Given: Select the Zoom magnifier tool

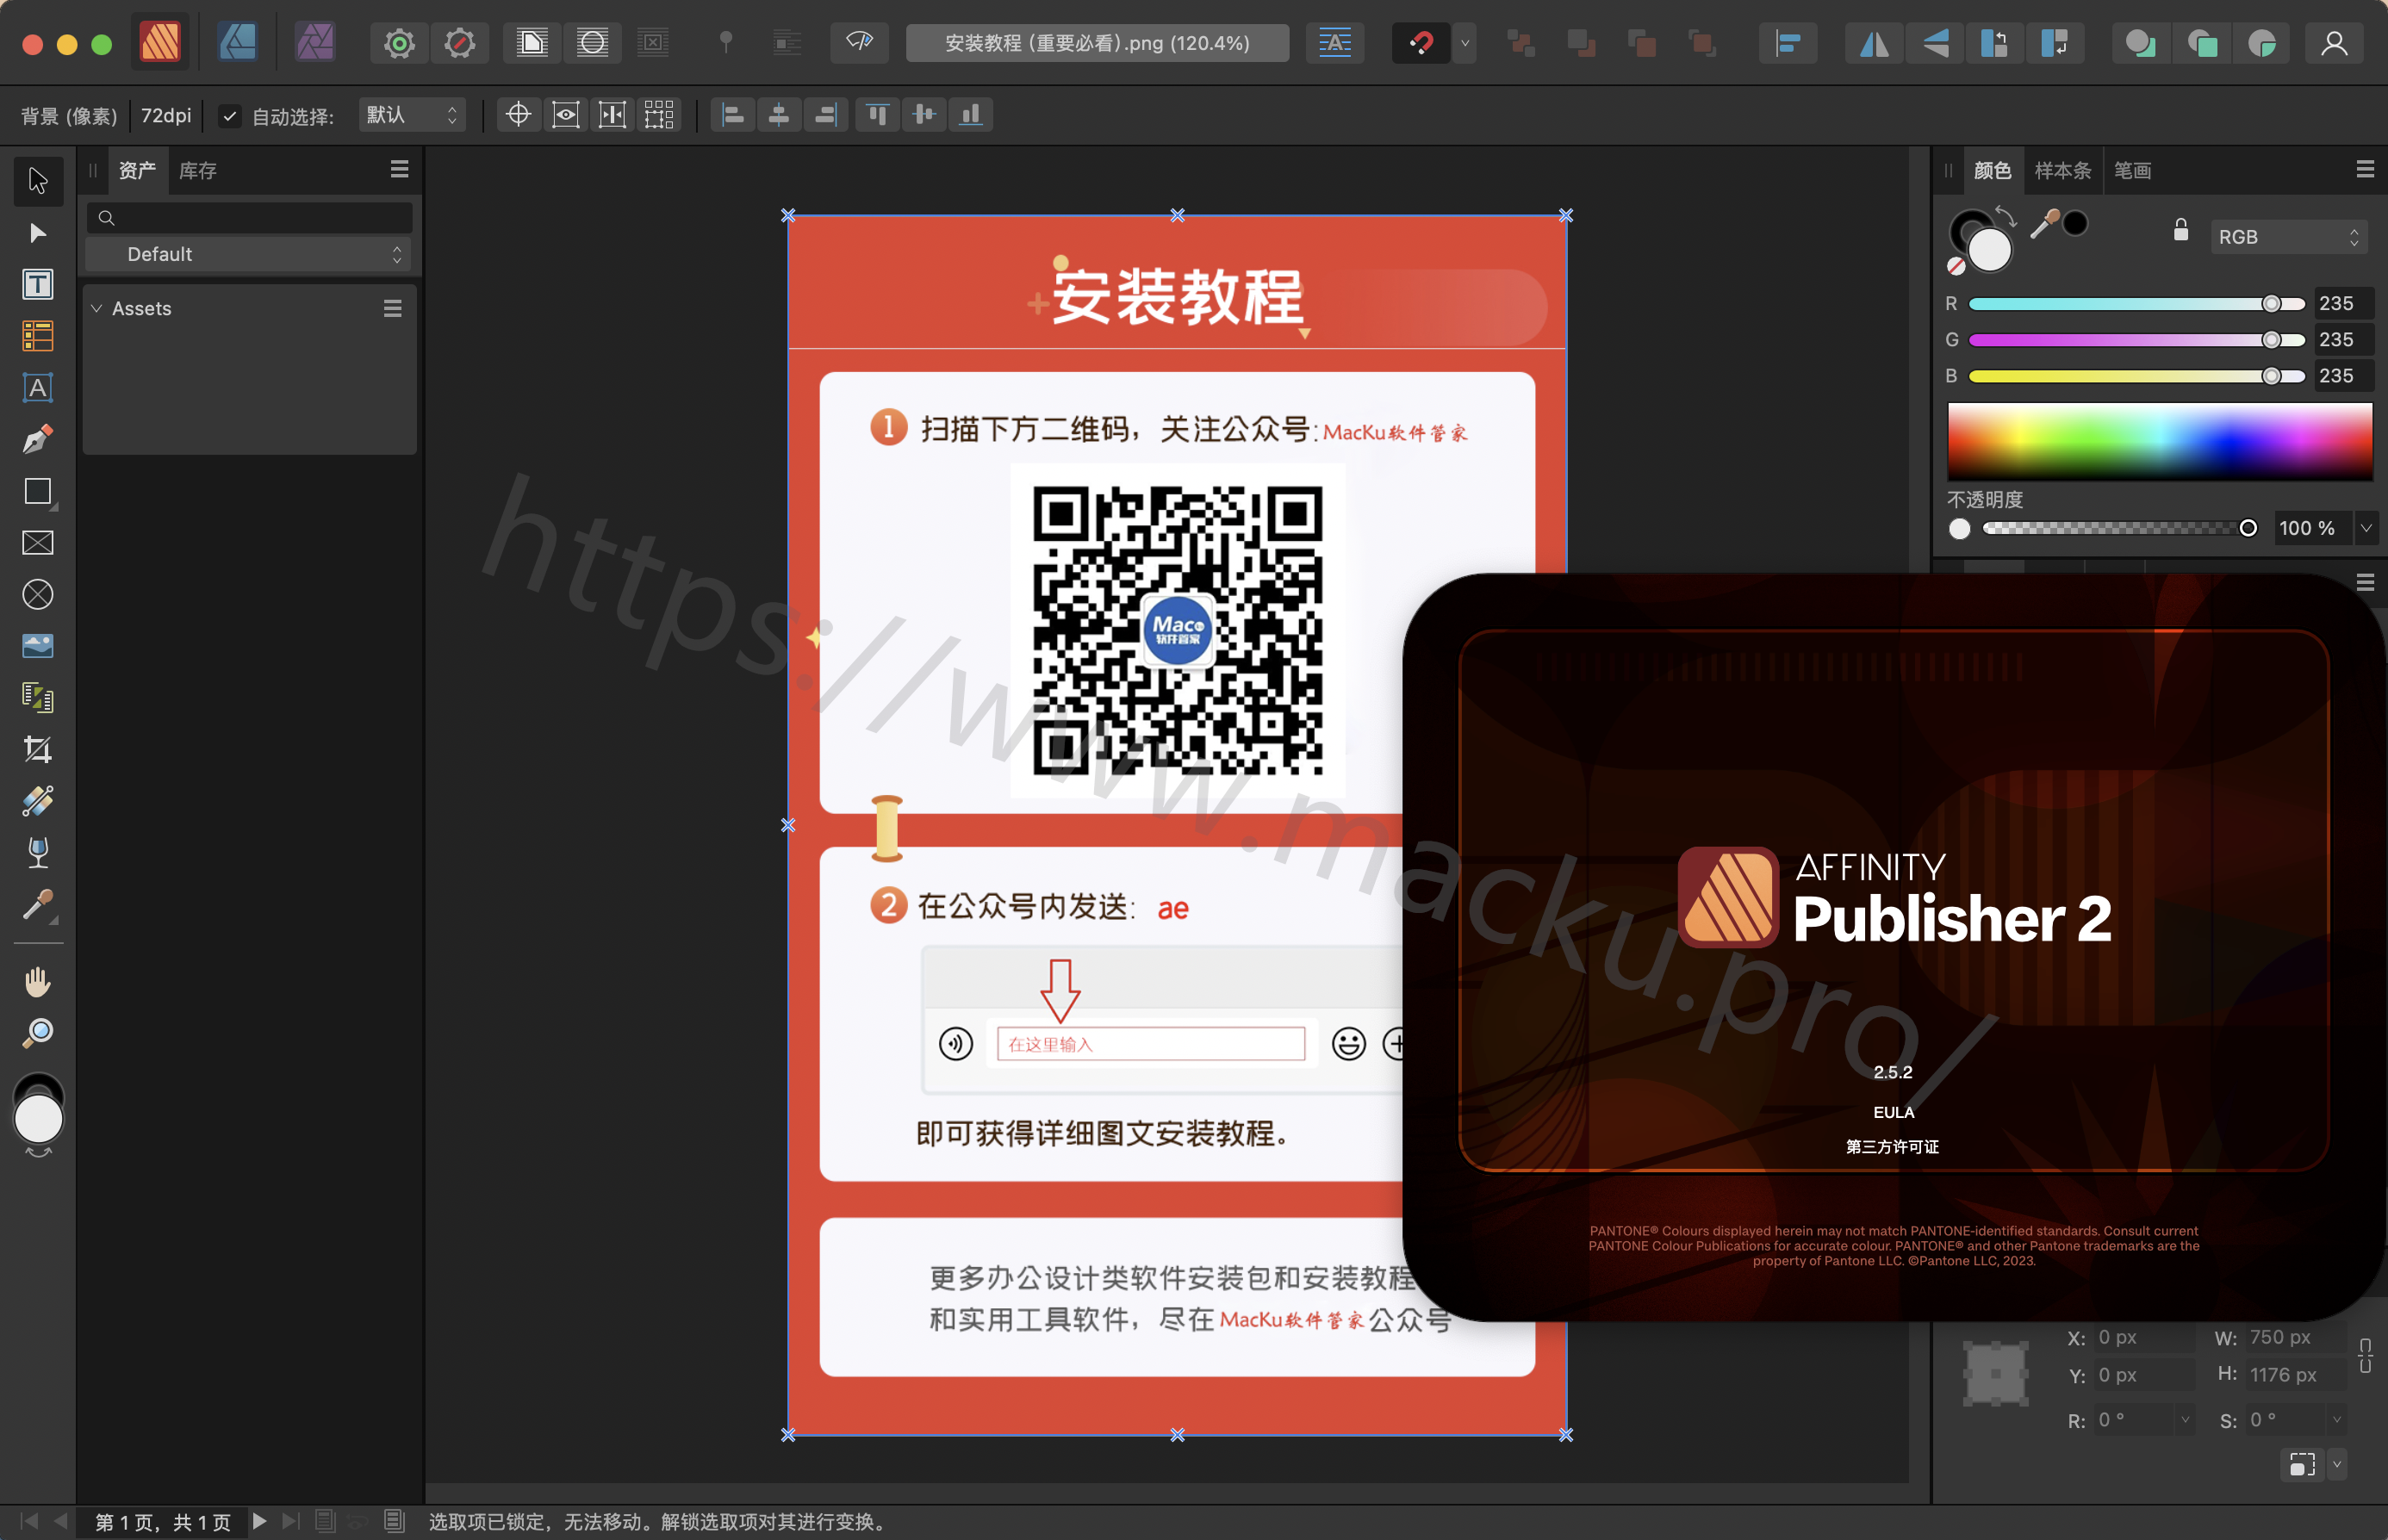Looking at the screenshot, I should (38, 1033).
